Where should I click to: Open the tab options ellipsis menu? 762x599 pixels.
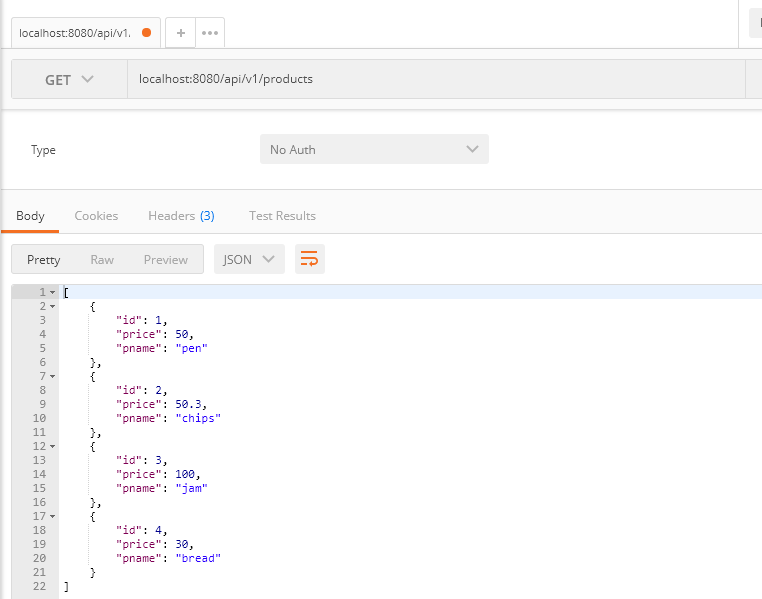pos(210,33)
